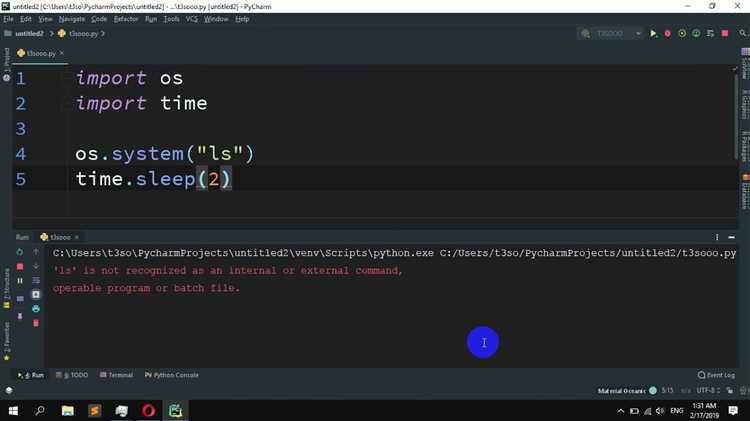Click the UTF-8 encoding selector
This screenshot has width=750, height=421.
[x=708, y=391]
